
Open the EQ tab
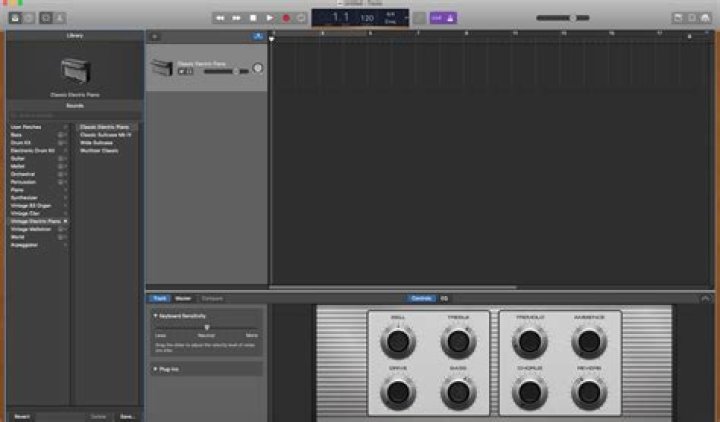coord(444,298)
